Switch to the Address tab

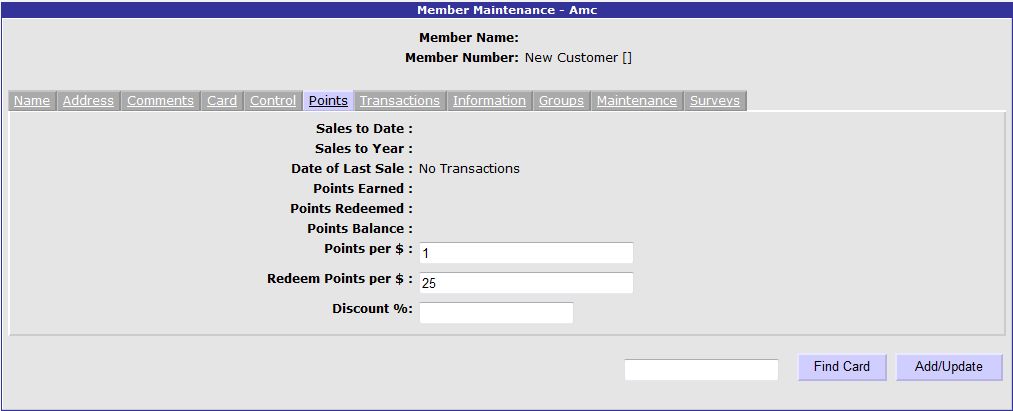[x=88, y=101]
